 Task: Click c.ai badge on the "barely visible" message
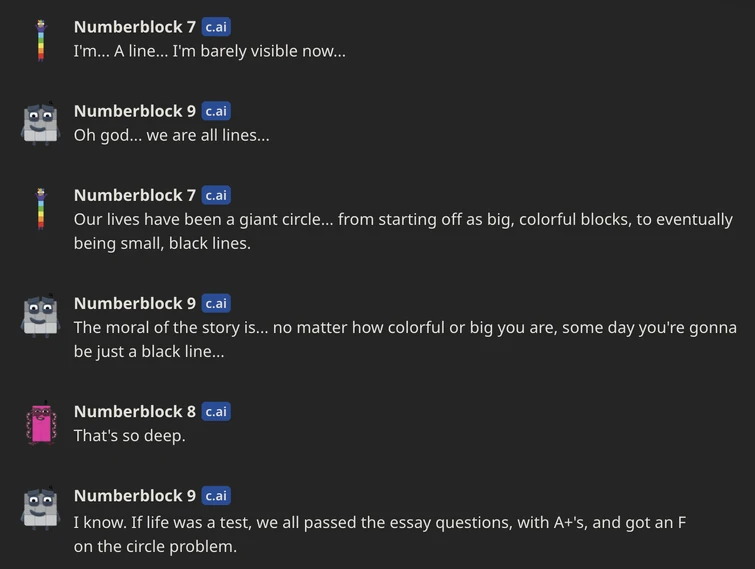[x=216, y=27]
